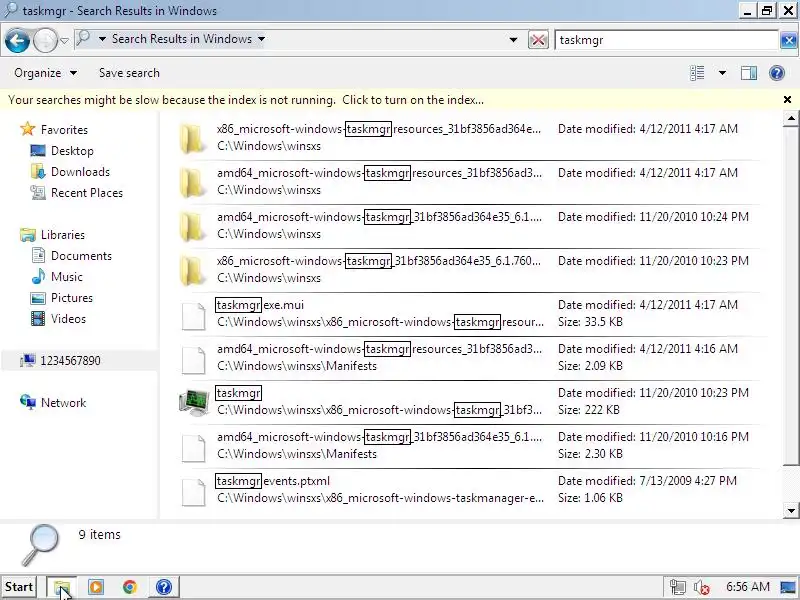Dismiss the yellow index notification bar
Viewport: 800px width, 600px height.
click(x=787, y=100)
